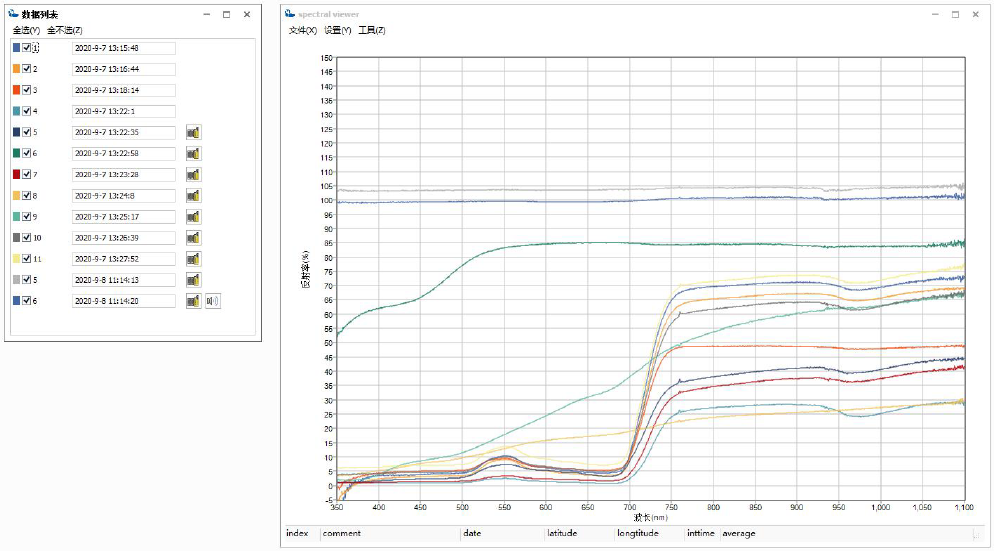Toggle the checkbox for dataset 9
Image resolution: width=994 pixels, height=551 pixels.
27,217
